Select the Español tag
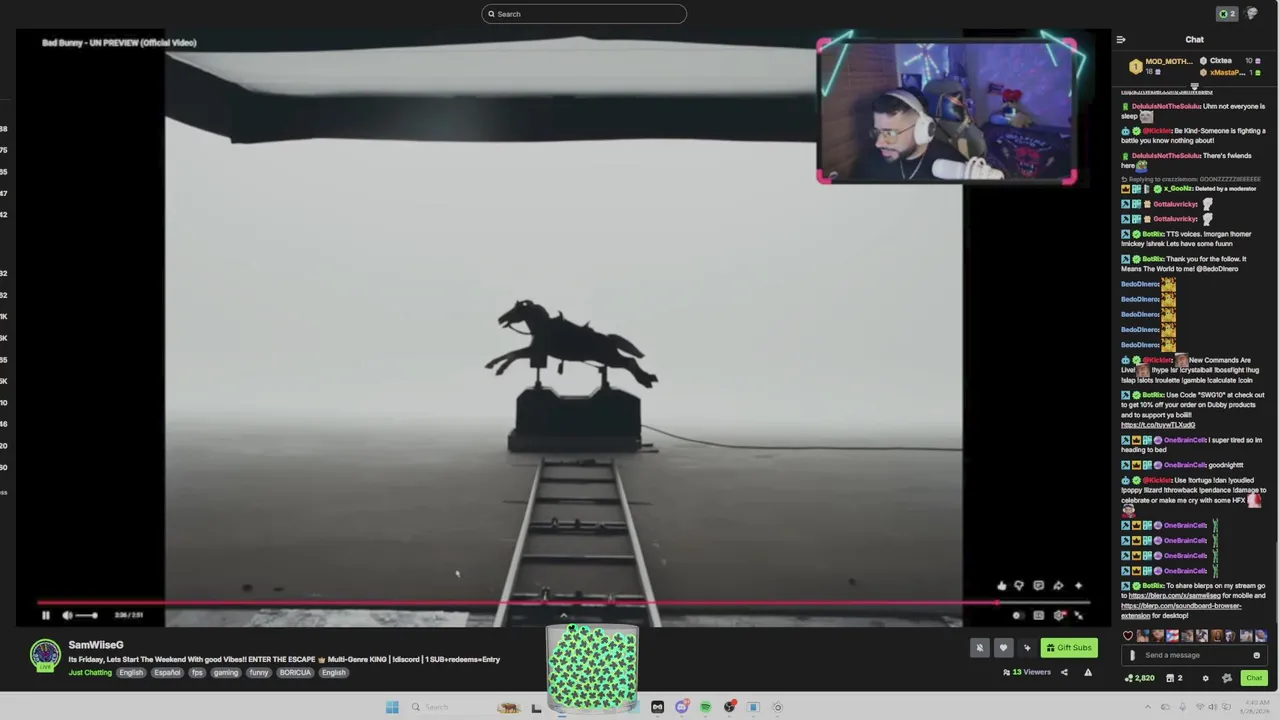The width and height of the screenshot is (1280, 720). (167, 673)
